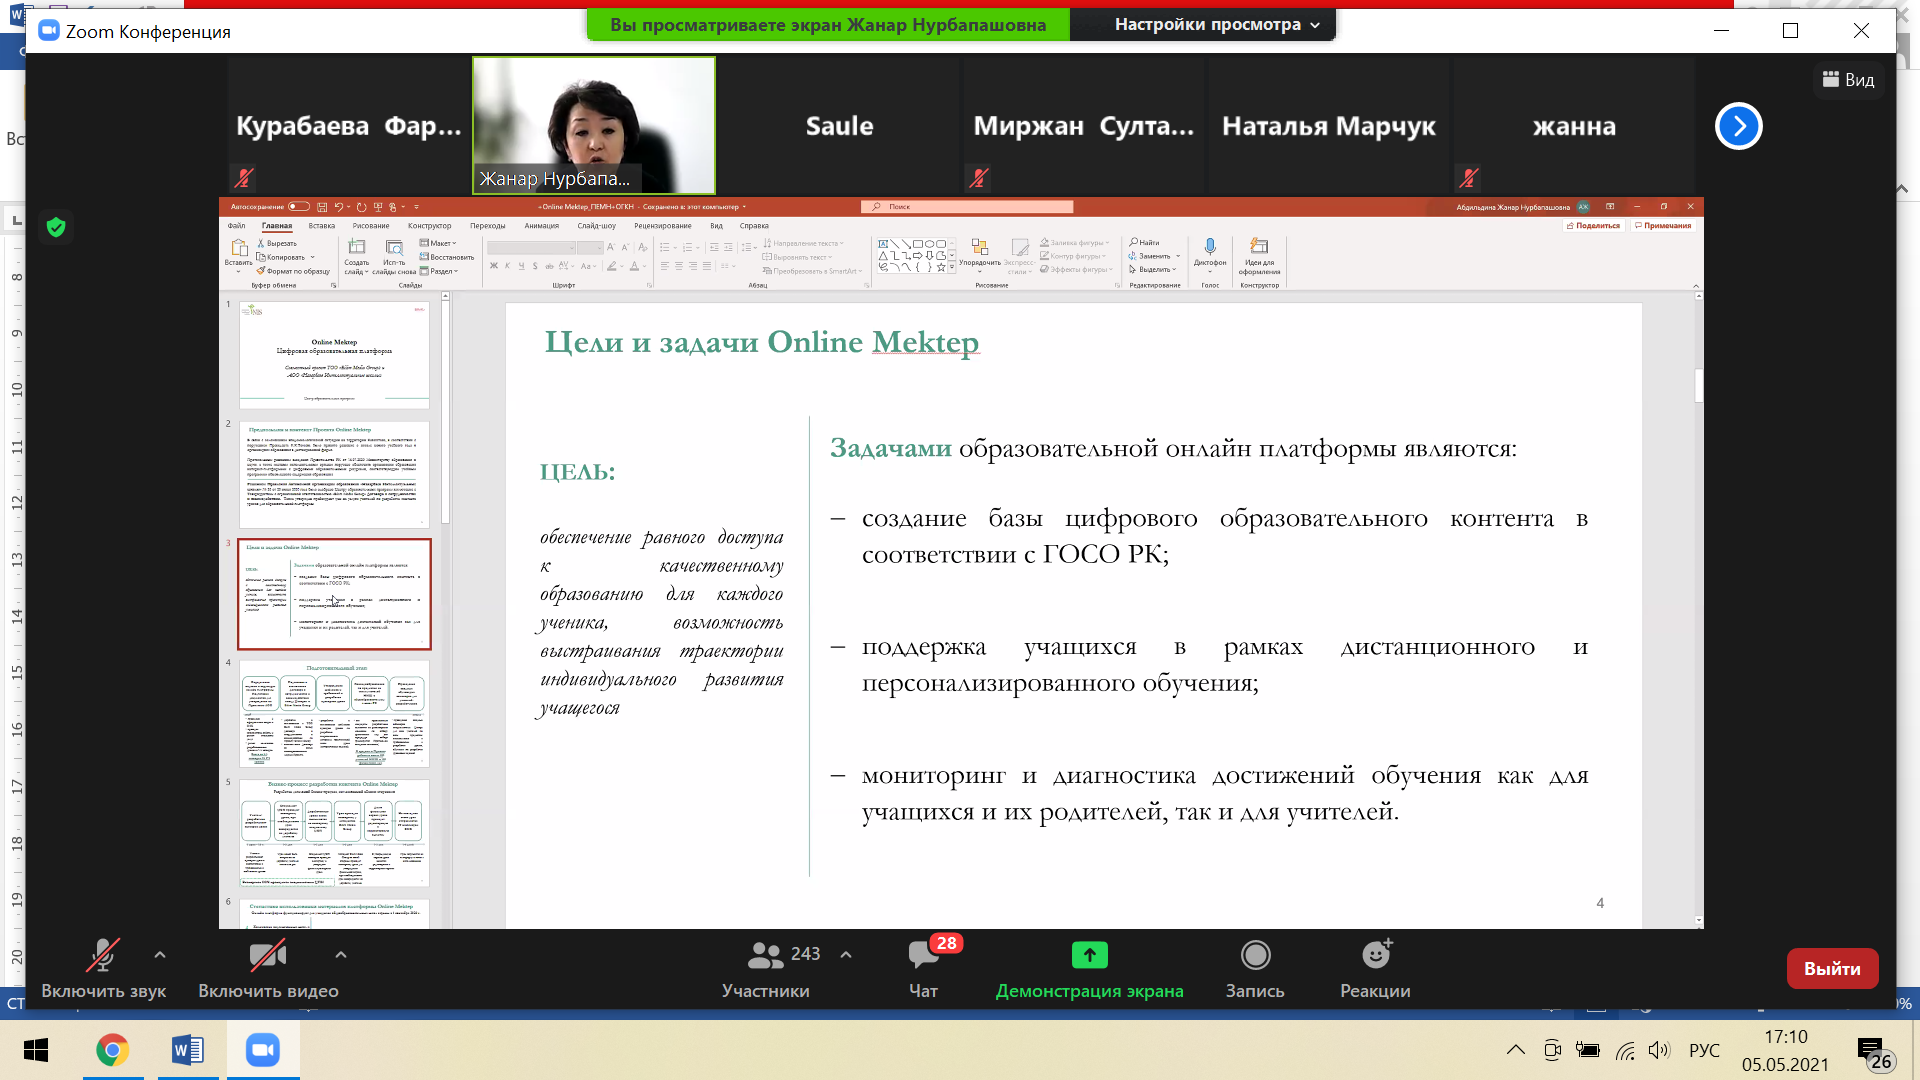Viewport: 1920px width, 1080px height.
Task: Select slide 1 thumbnail Online Mektep title
Action: [x=334, y=355]
